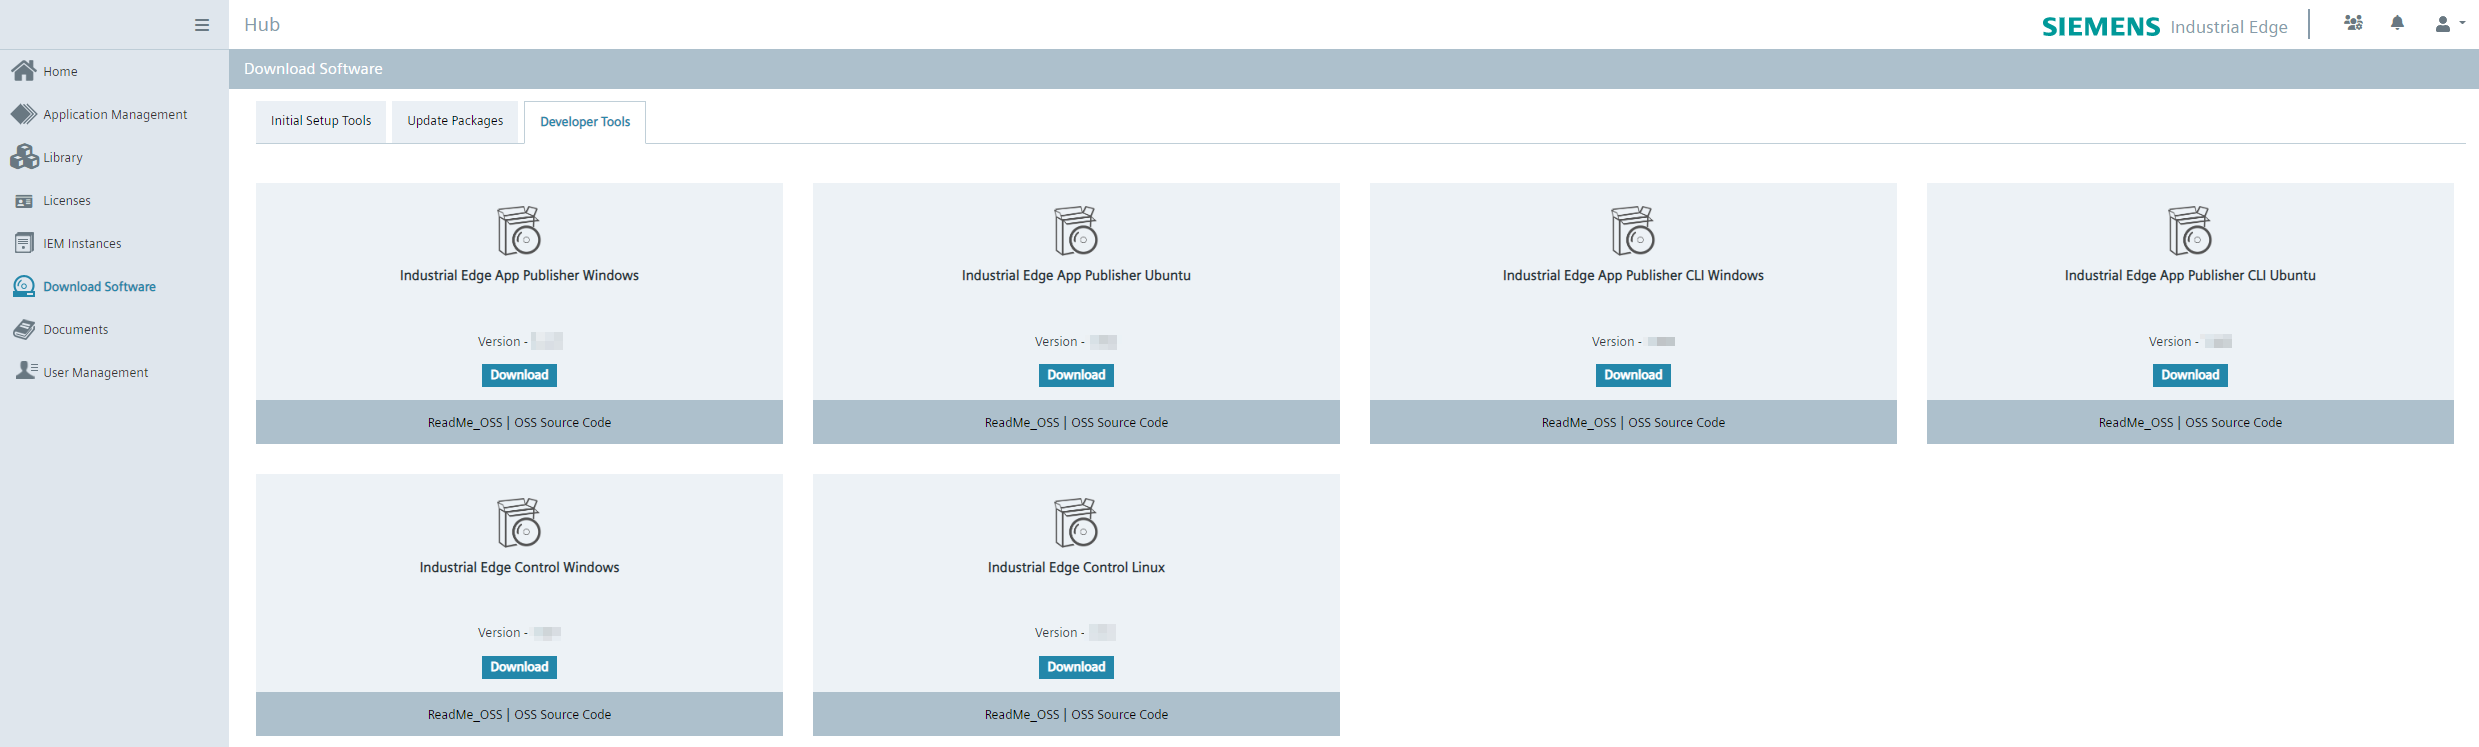
Task: Click 'Industrial Edge App Publisher Windows' title
Action: point(519,276)
